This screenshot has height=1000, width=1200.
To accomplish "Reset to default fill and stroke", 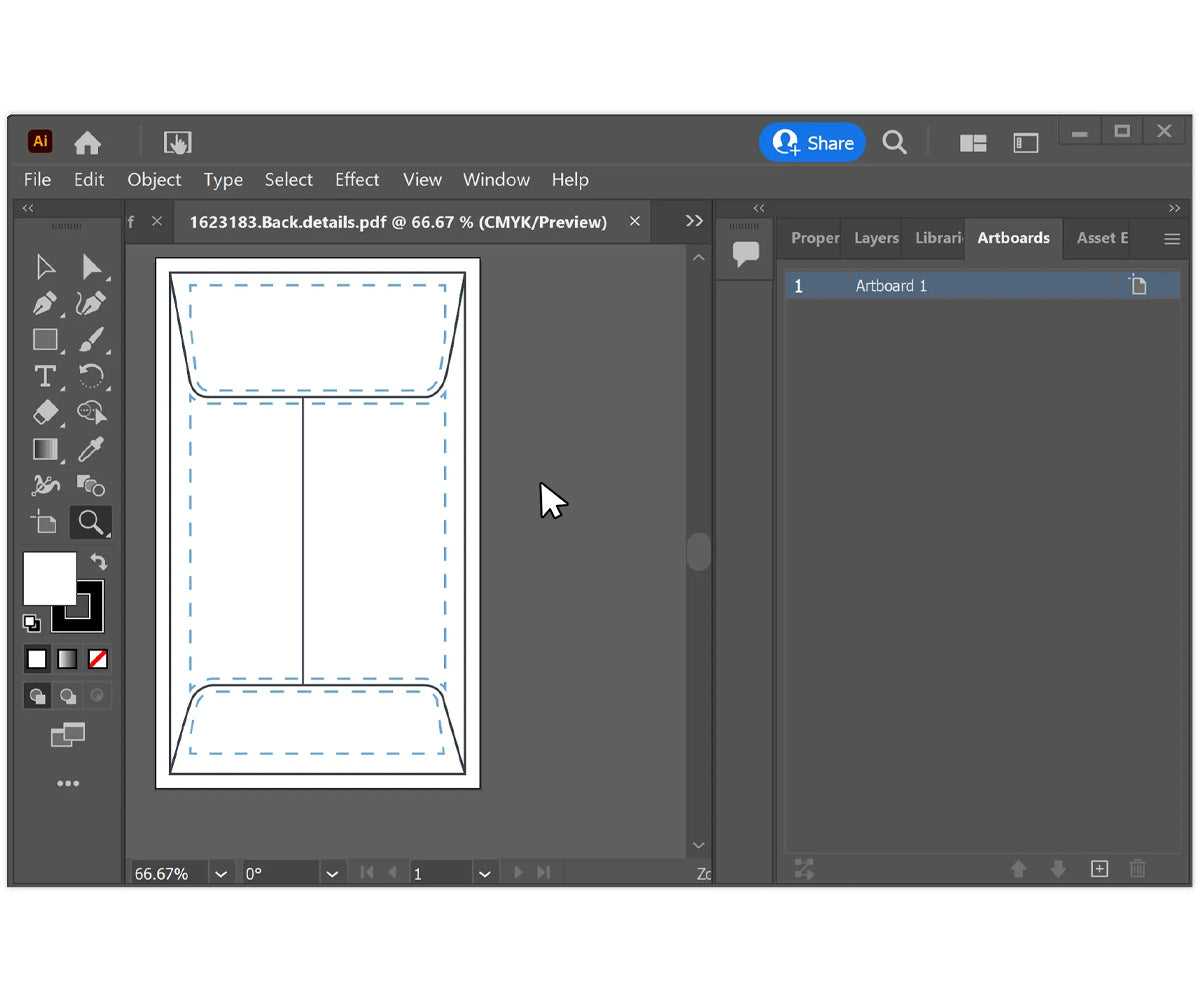I will click(32, 623).
